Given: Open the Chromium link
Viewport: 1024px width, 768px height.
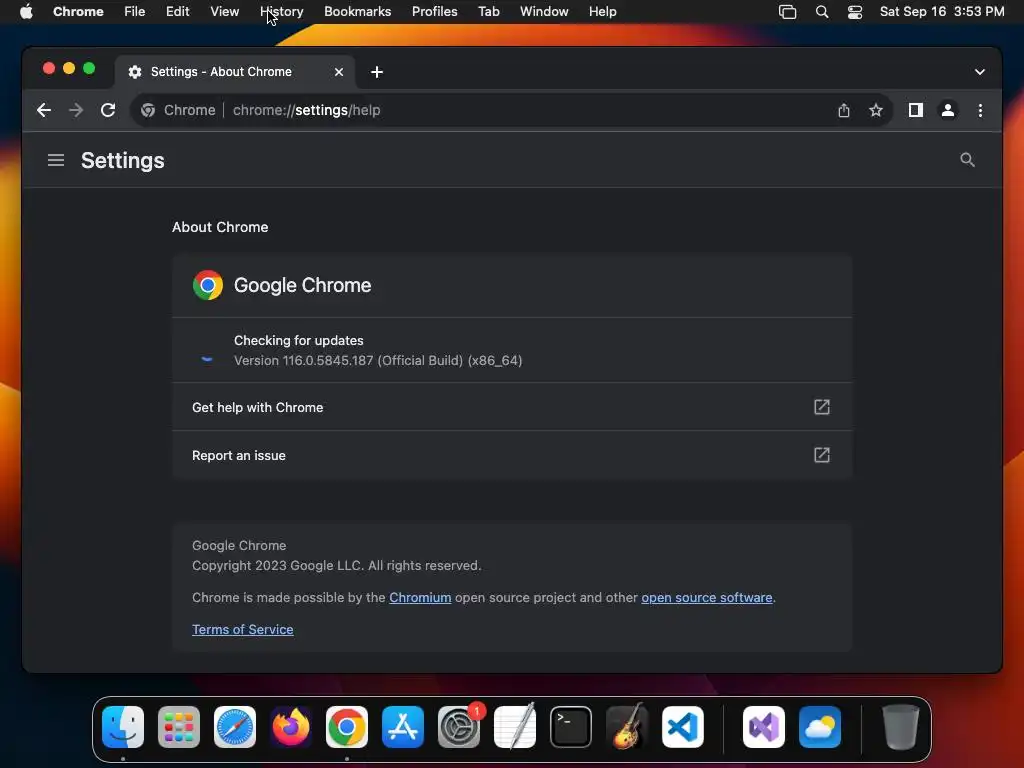Looking at the screenshot, I should click(420, 598).
